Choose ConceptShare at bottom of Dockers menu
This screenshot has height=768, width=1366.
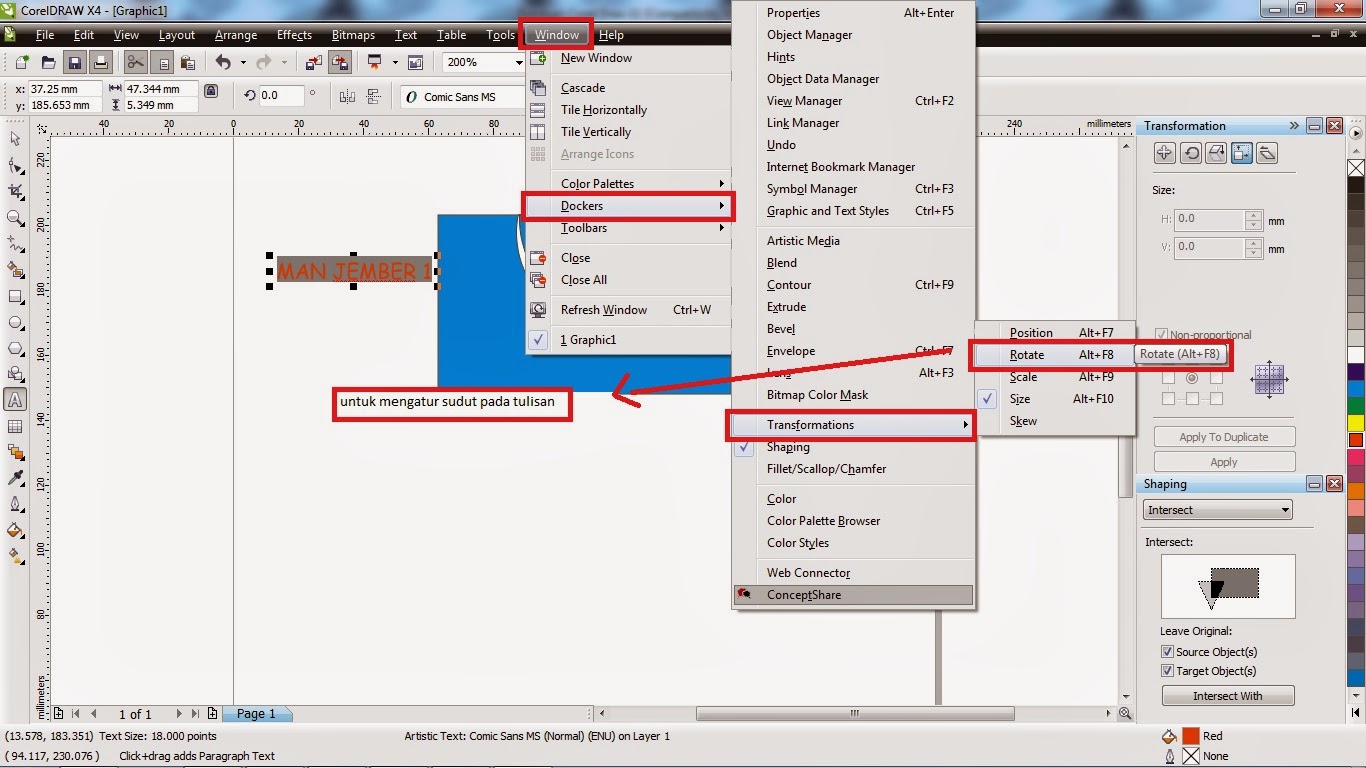[x=853, y=595]
